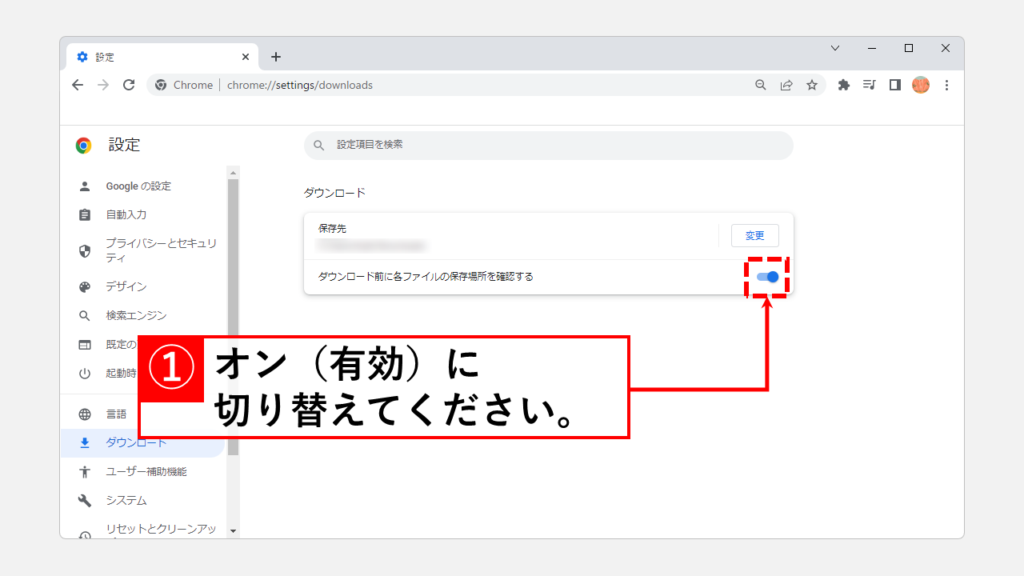This screenshot has width=1024, height=576.
Task: Toggle the side panel icon
Action: tap(895, 85)
